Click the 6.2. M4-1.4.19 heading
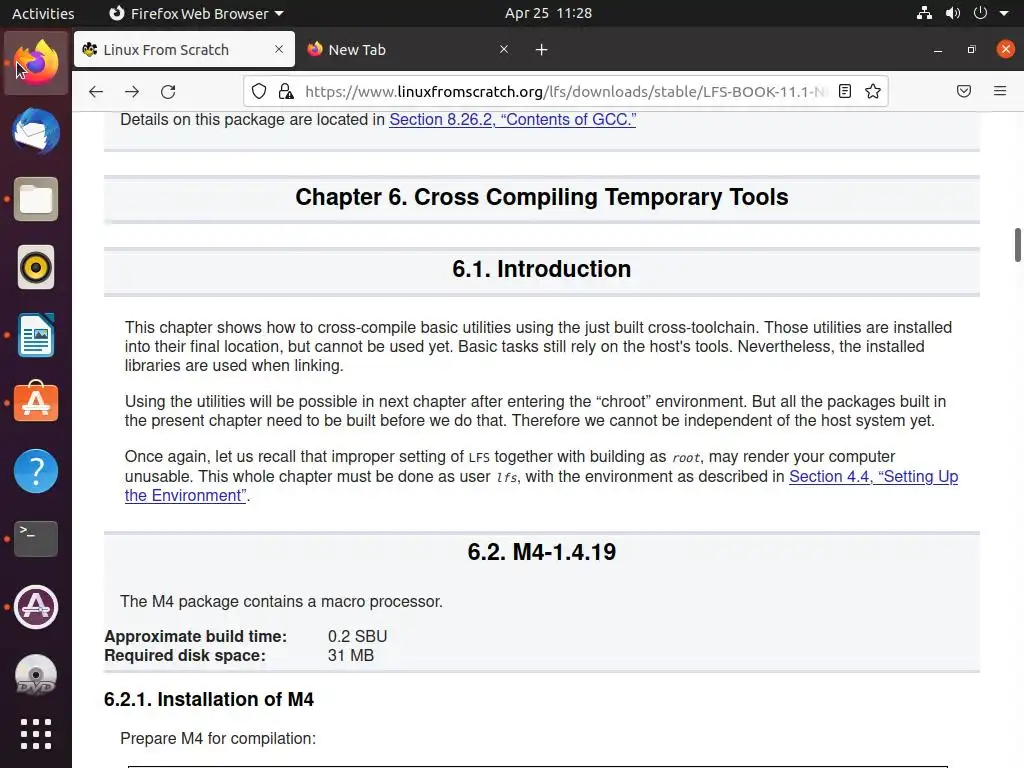1024x768 pixels. point(541,552)
